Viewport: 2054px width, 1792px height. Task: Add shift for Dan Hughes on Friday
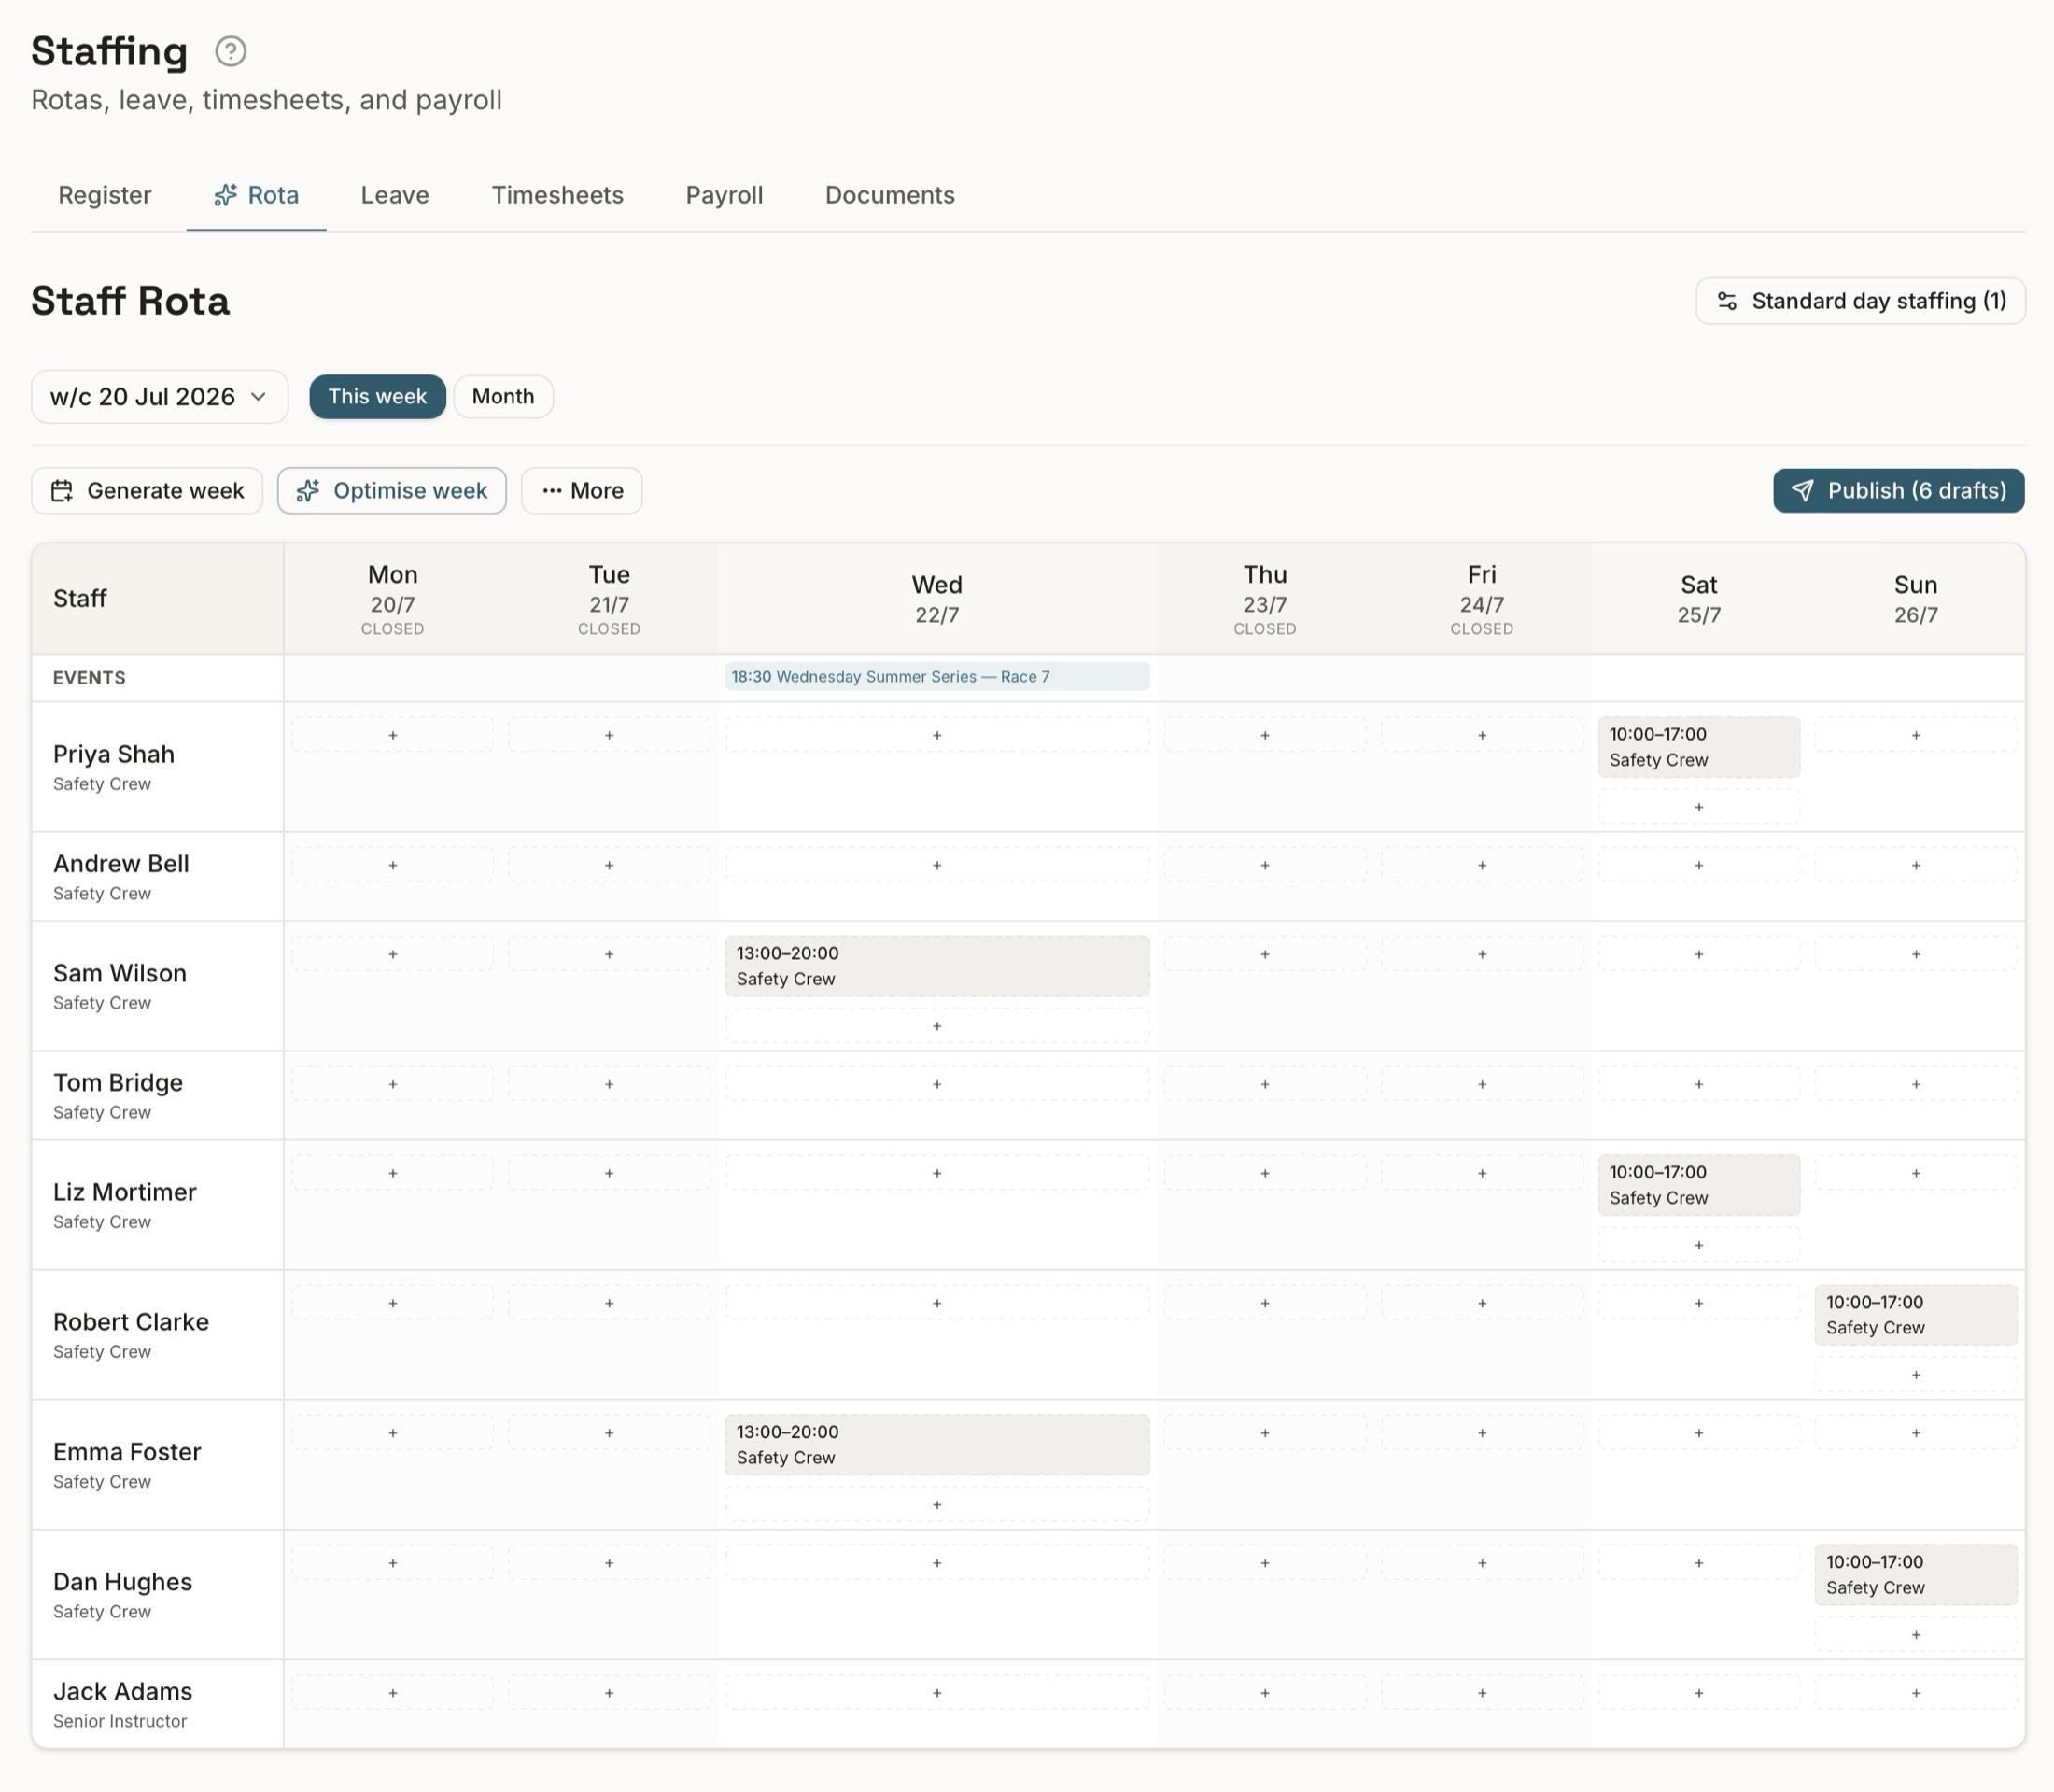(1481, 1563)
